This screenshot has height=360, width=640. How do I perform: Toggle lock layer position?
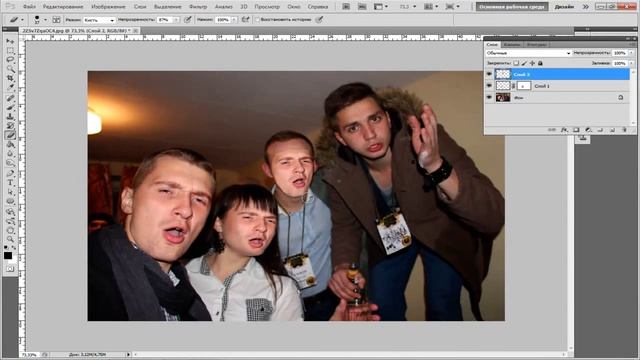(532, 63)
